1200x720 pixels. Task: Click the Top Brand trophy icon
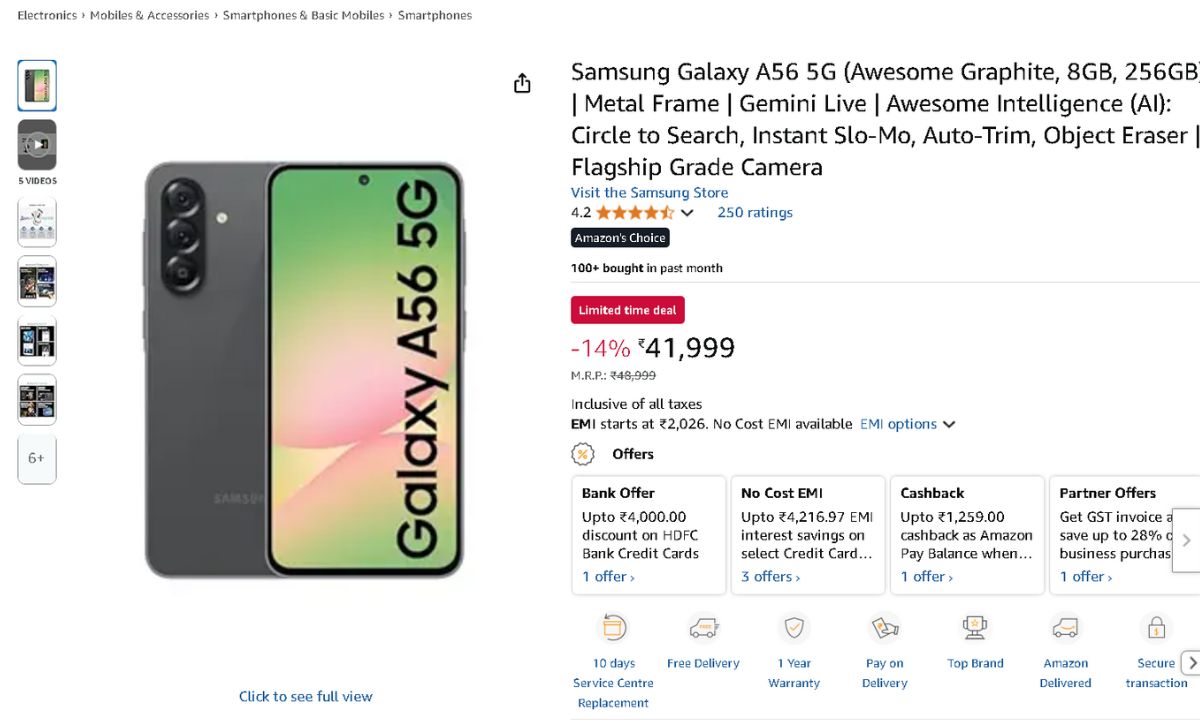[975, 628]
